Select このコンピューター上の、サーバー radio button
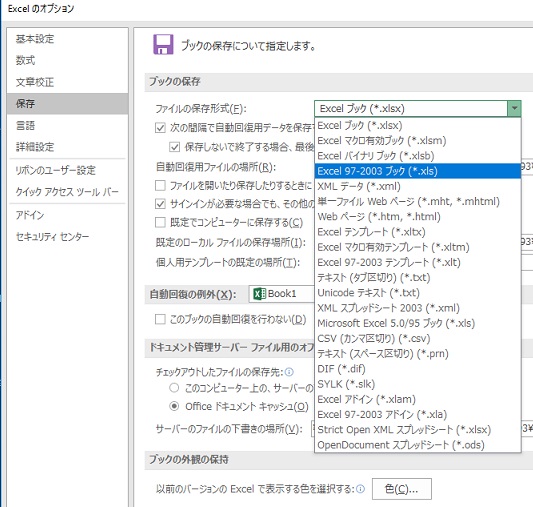The image size is (533, 507). tap(174, 388)
